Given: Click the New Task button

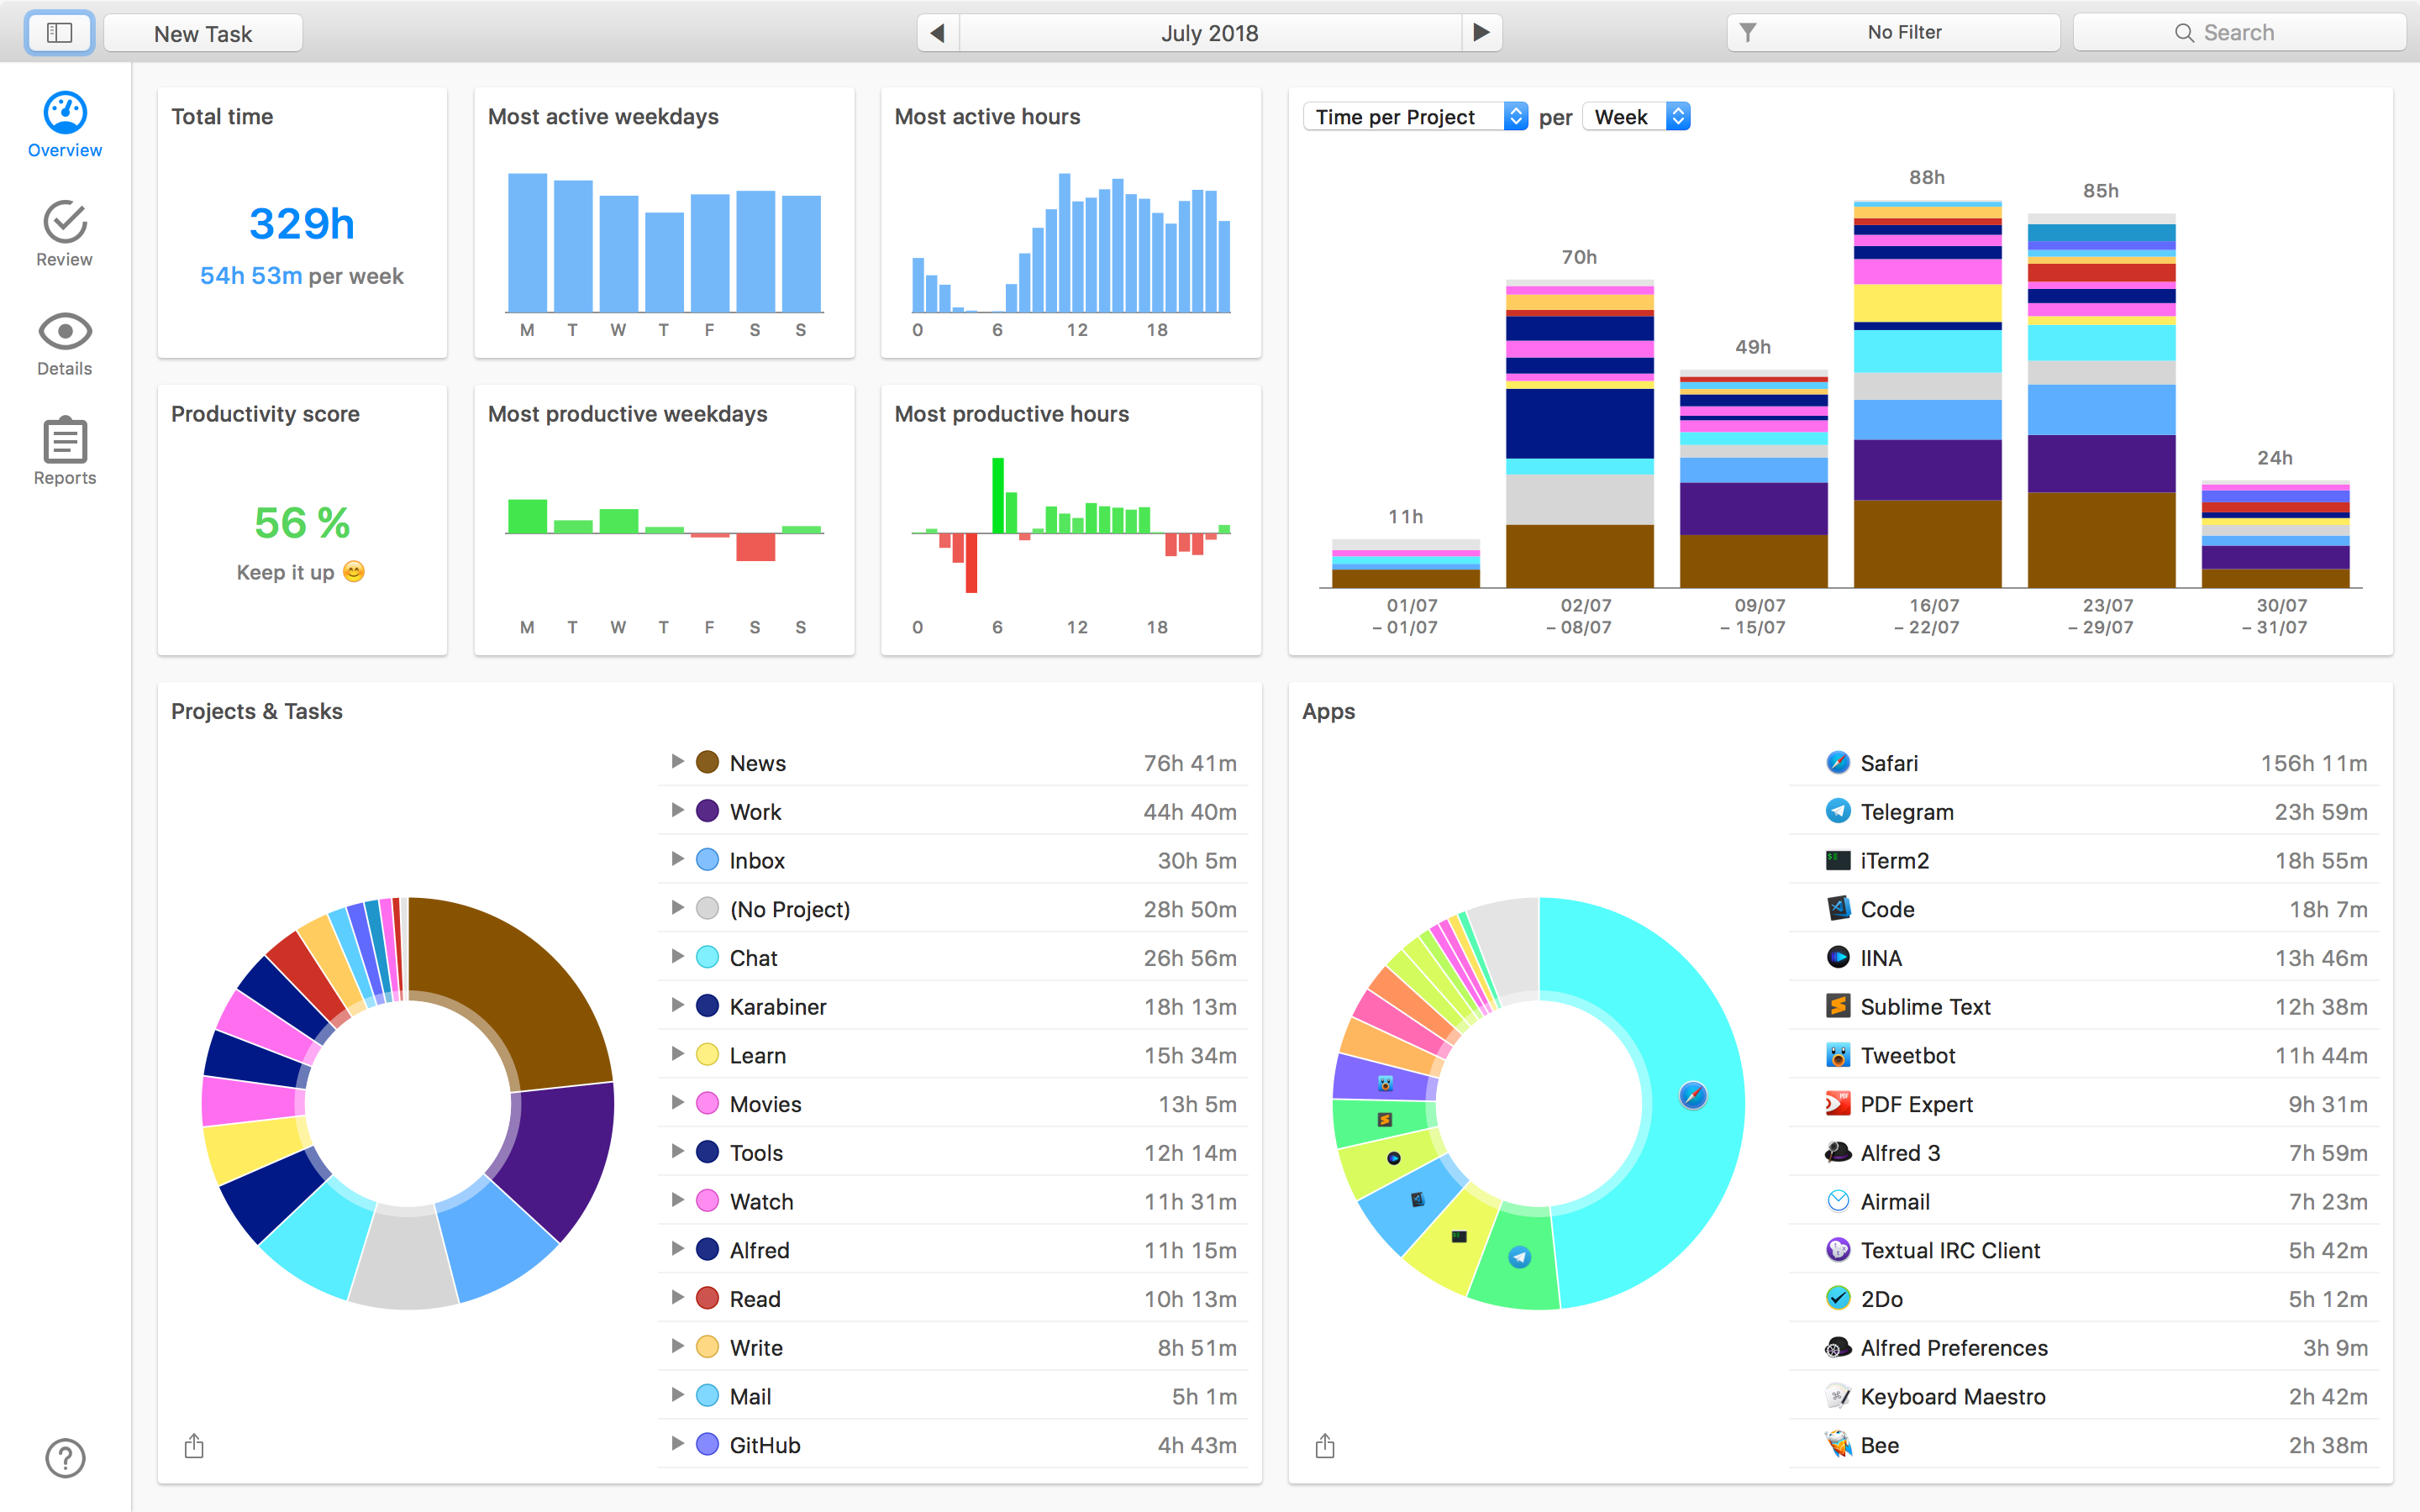Looking at the screenshot, I should 203,33.
